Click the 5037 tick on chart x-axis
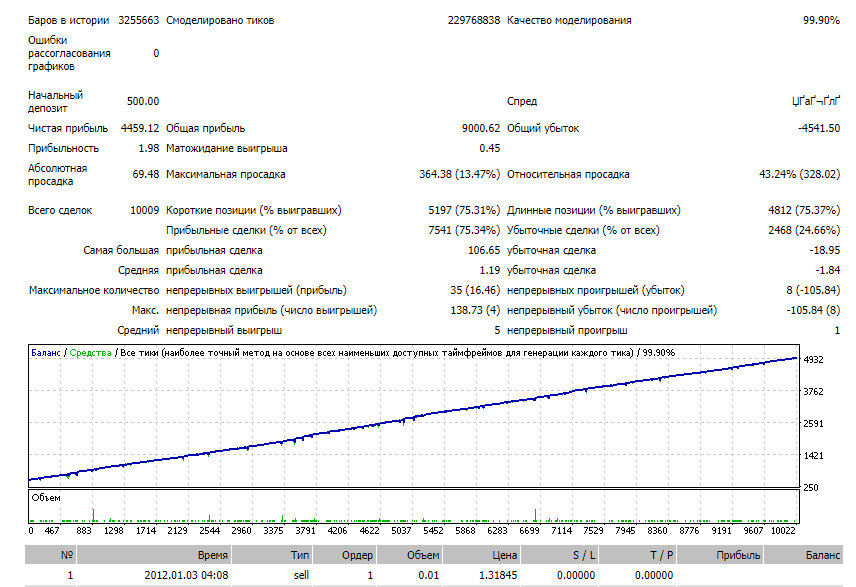The height and width of the screenshot is (587, 856). click(x=401, y=530)
